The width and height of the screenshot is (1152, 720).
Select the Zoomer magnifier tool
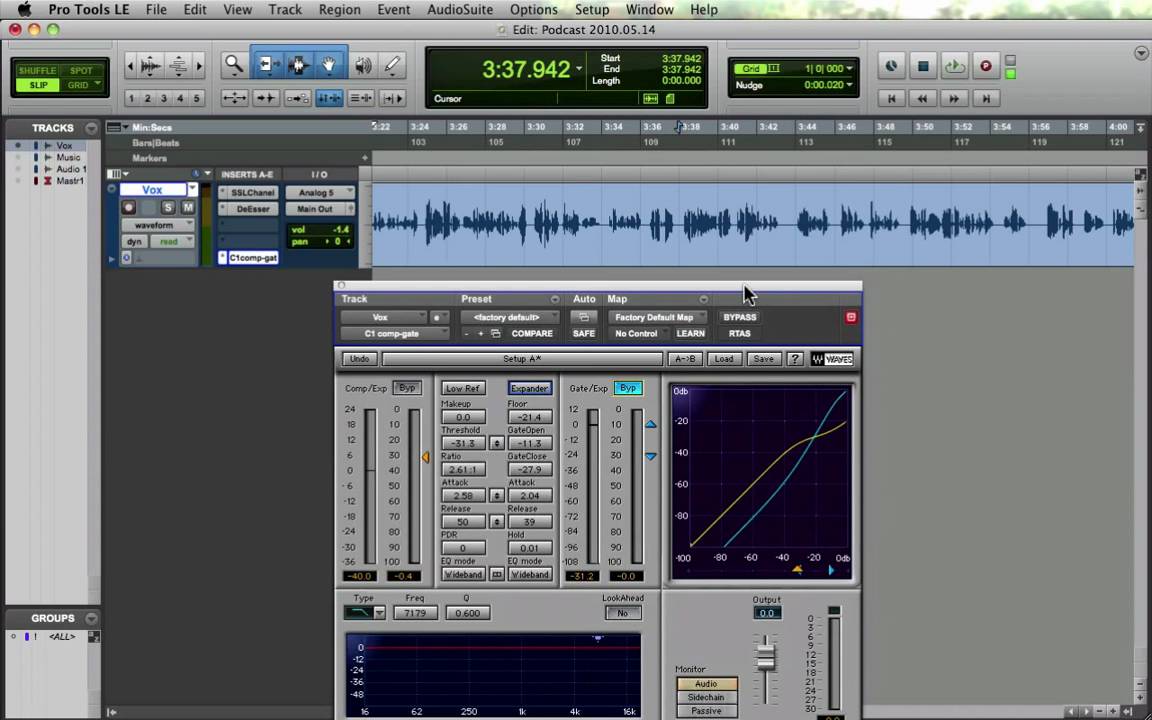(234, 65)
